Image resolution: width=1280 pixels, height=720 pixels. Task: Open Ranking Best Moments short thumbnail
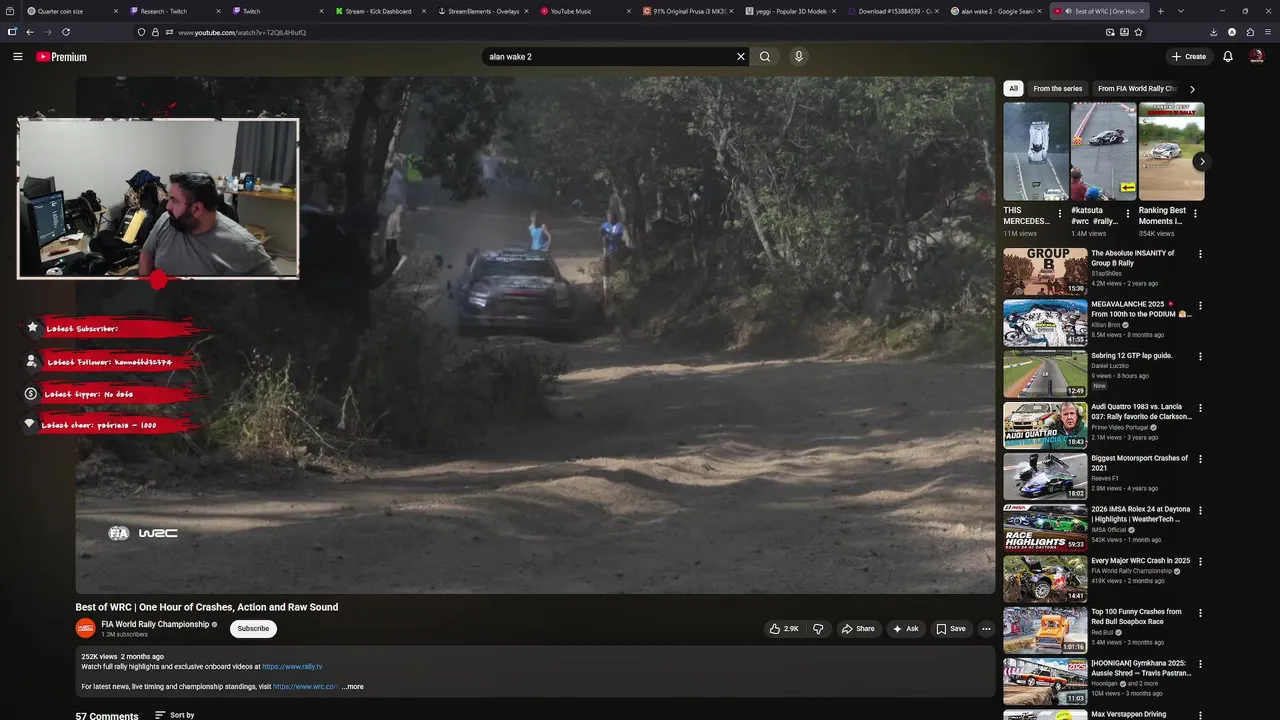pyautogui.click(x=1171, y=151)
